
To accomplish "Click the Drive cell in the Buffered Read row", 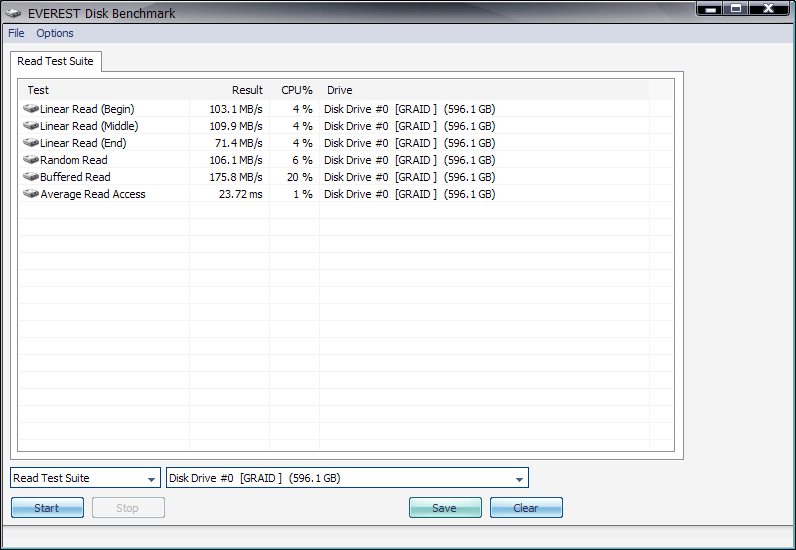I will pos(410,177).
